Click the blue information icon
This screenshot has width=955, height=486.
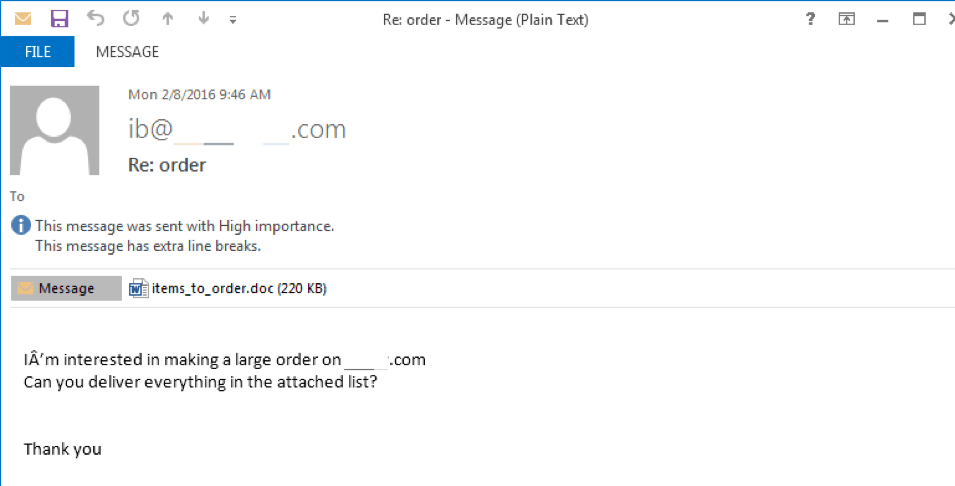(x=21, y=225)
